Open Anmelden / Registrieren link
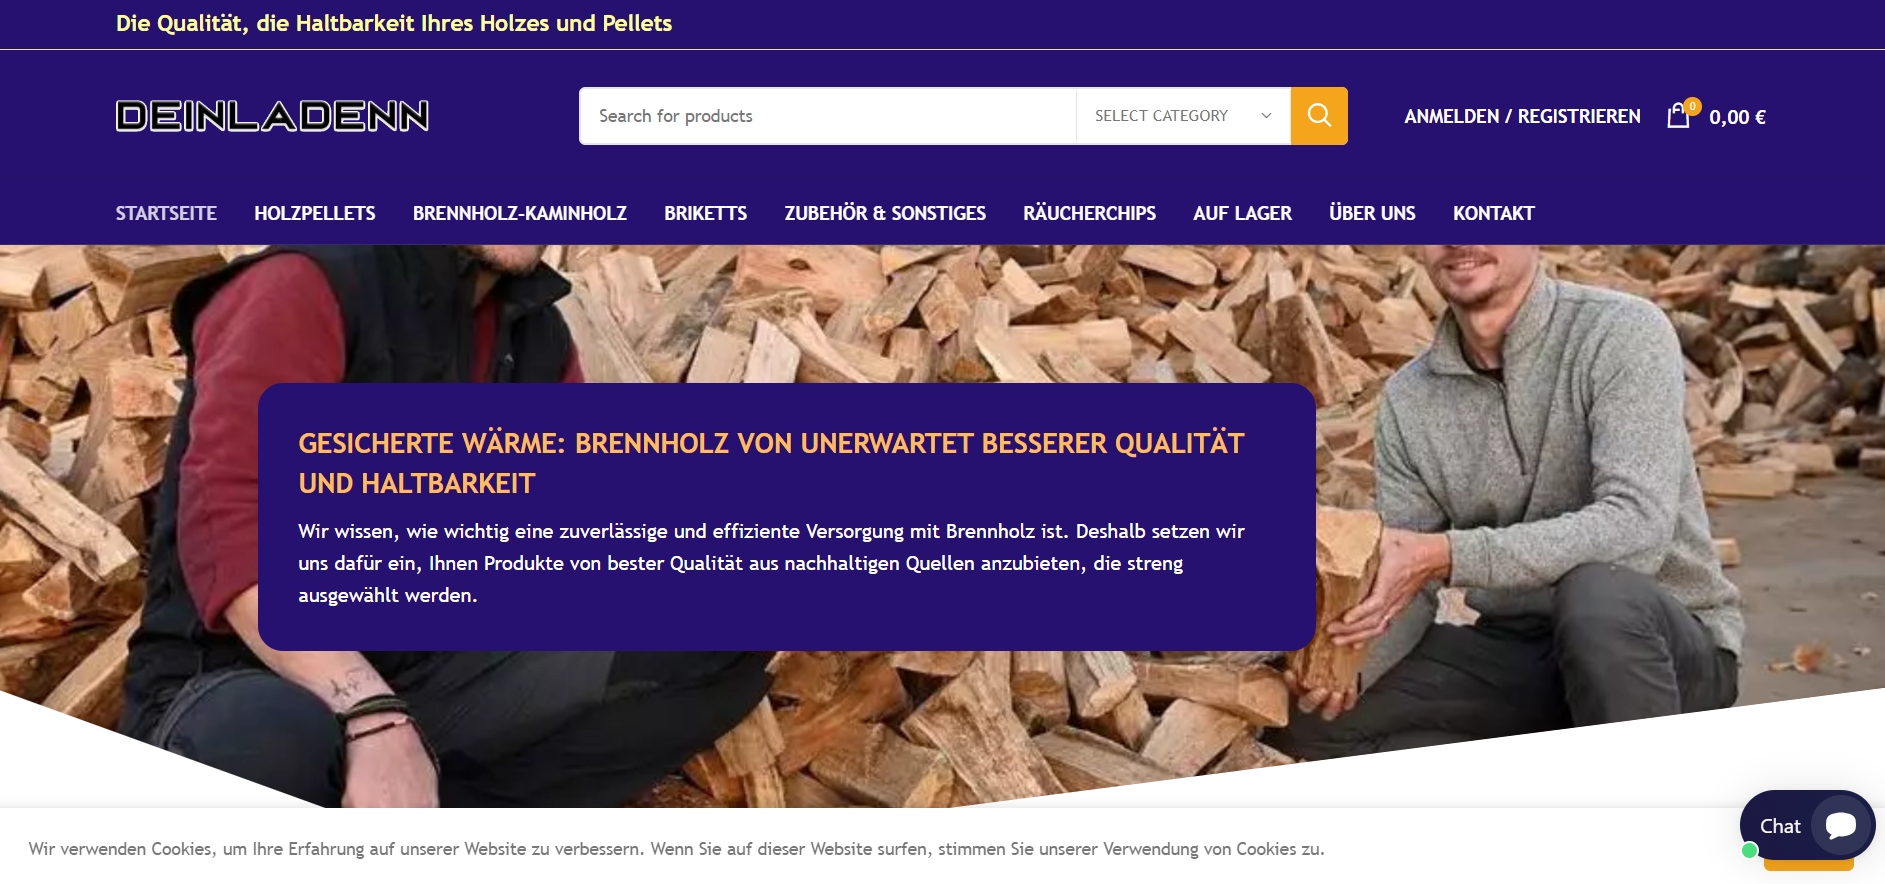 pyautogui.click(x=1522, y=116)
